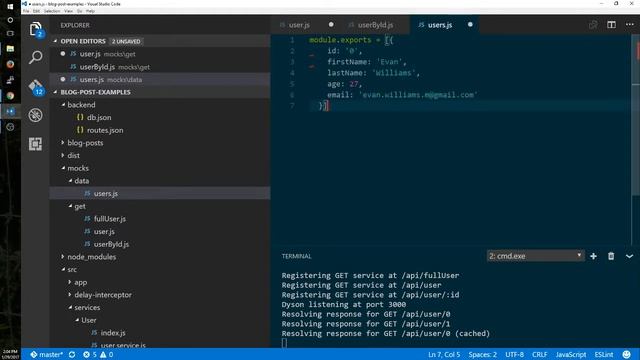Collapse the terminal panel with the chevron
Viewport: 640px width, 360px height.
point(629,256)
